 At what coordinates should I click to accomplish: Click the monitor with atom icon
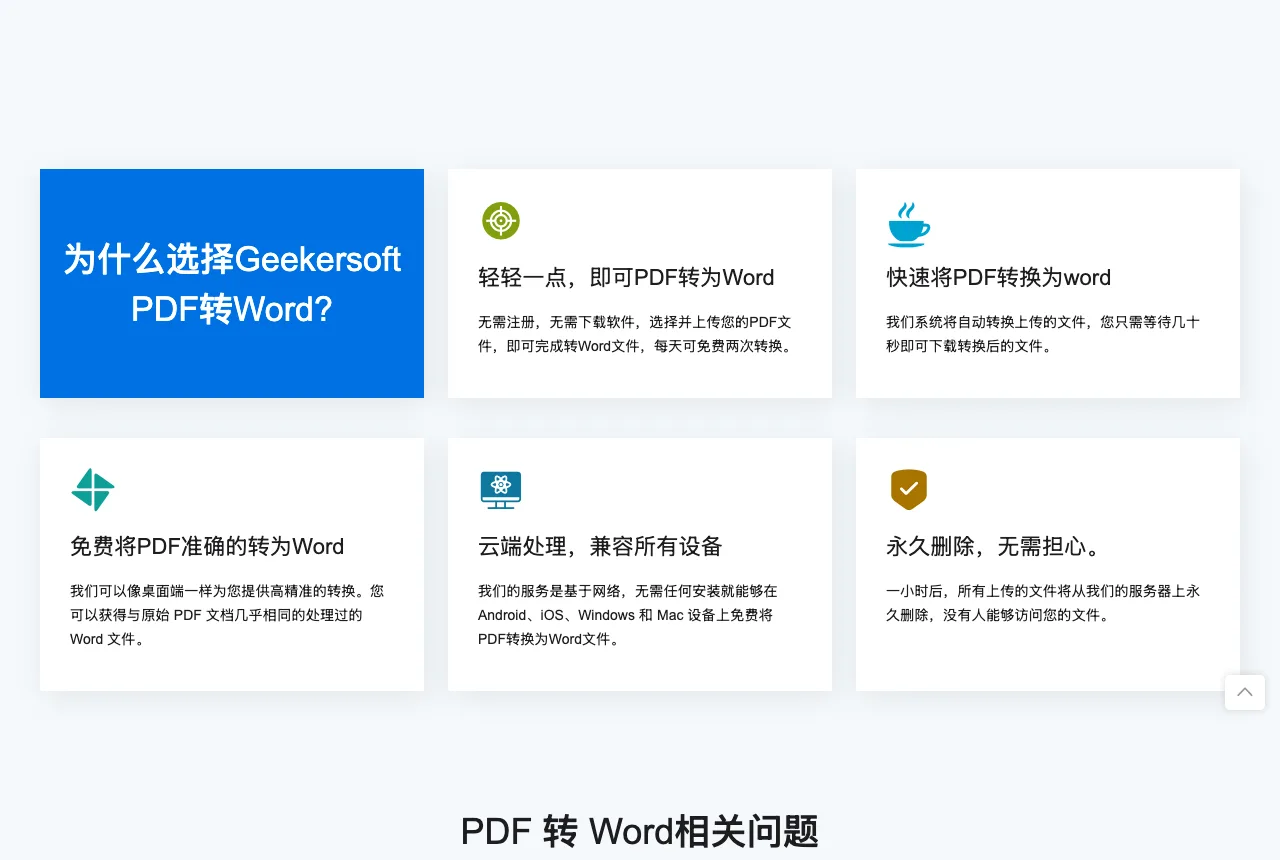click(x=501, y=490)
